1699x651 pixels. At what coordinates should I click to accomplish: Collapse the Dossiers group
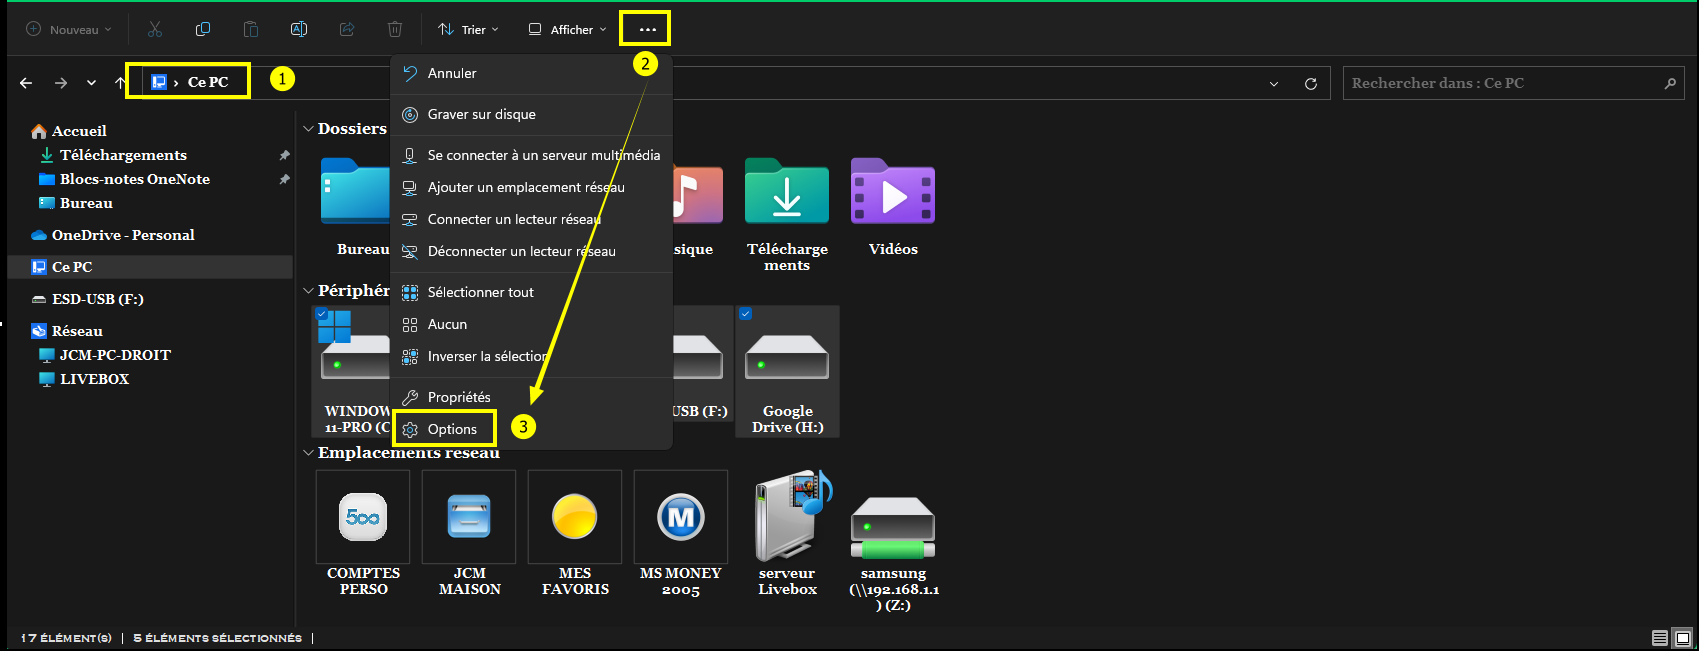point(308,129)
